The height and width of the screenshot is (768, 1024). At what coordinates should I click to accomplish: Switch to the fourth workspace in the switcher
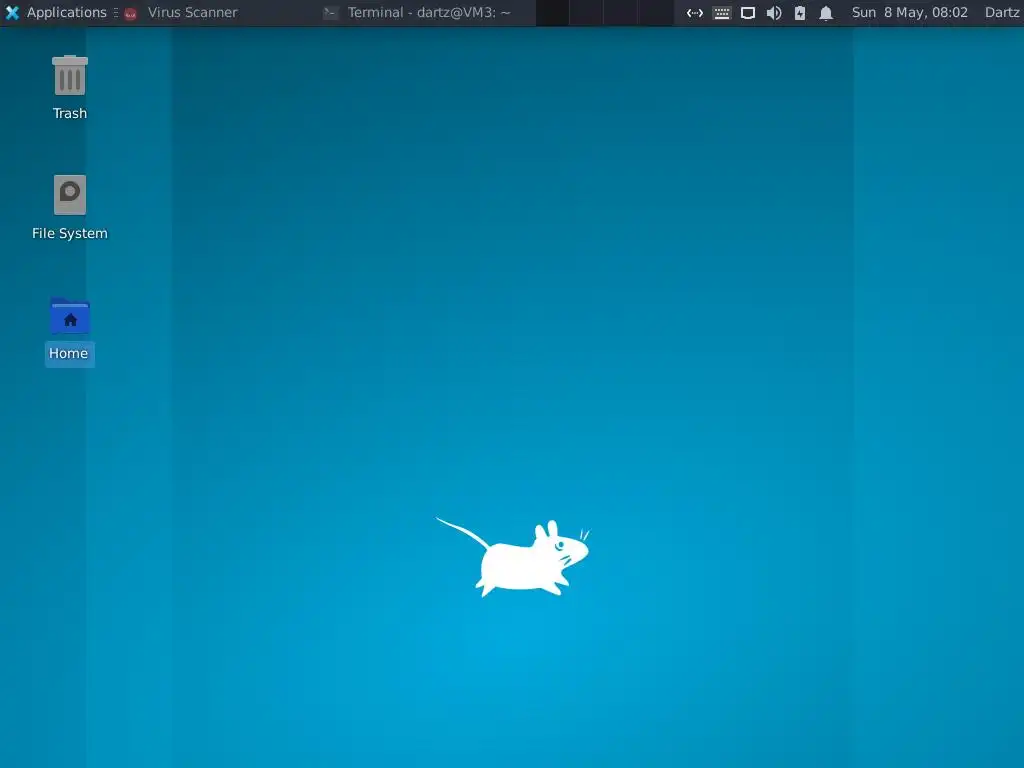pyautogui.click(x=655, y=12)
